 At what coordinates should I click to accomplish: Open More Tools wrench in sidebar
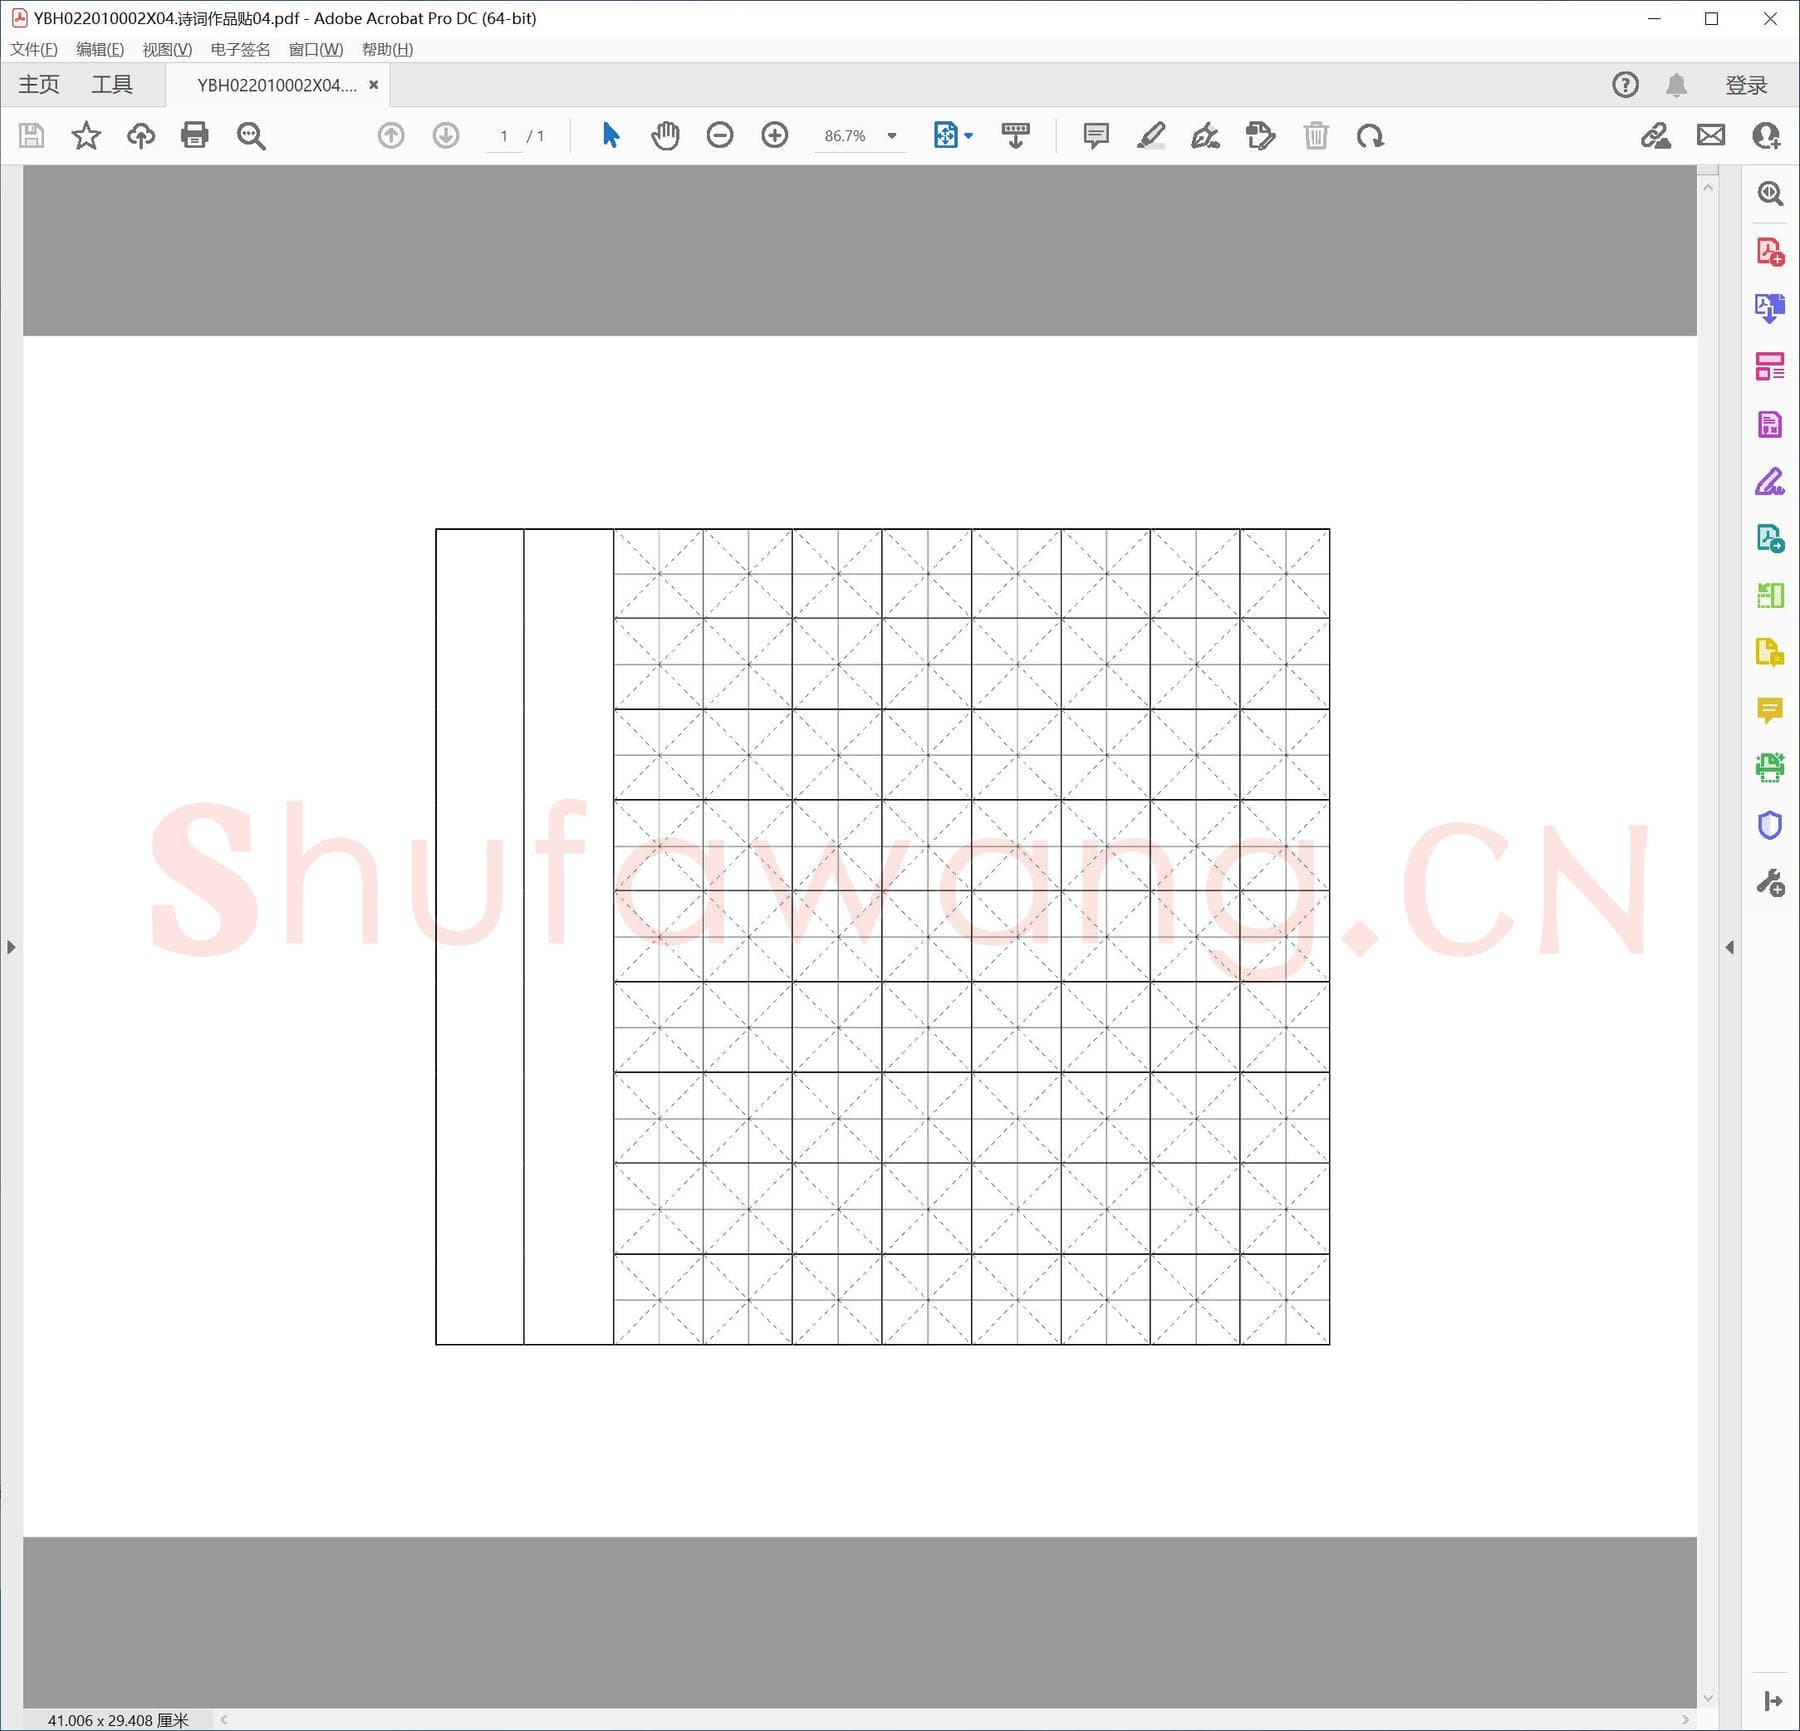click(1770, 884)
